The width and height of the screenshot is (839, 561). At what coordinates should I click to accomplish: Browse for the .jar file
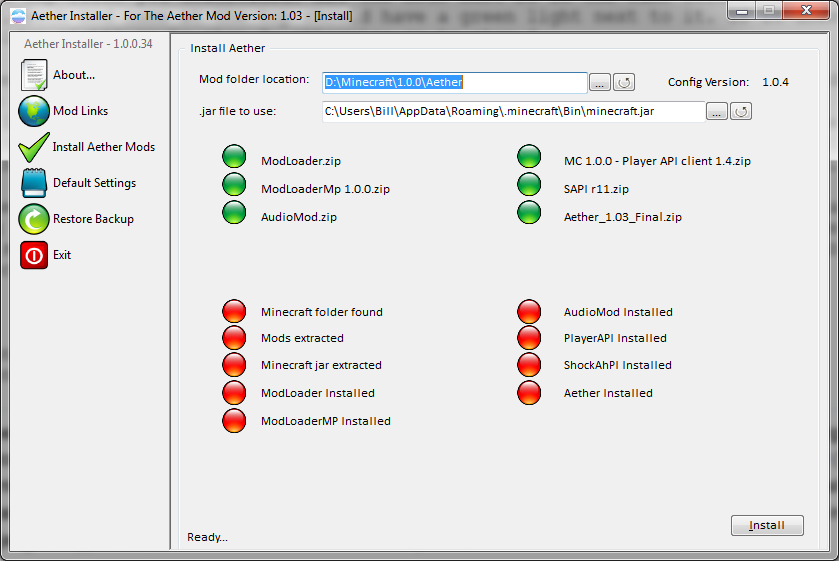tap(717, 111)
